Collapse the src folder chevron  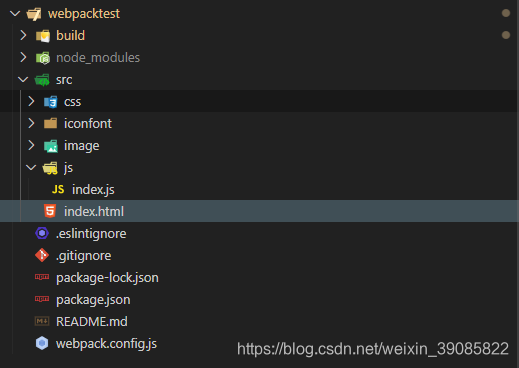(x=23, y=79)
